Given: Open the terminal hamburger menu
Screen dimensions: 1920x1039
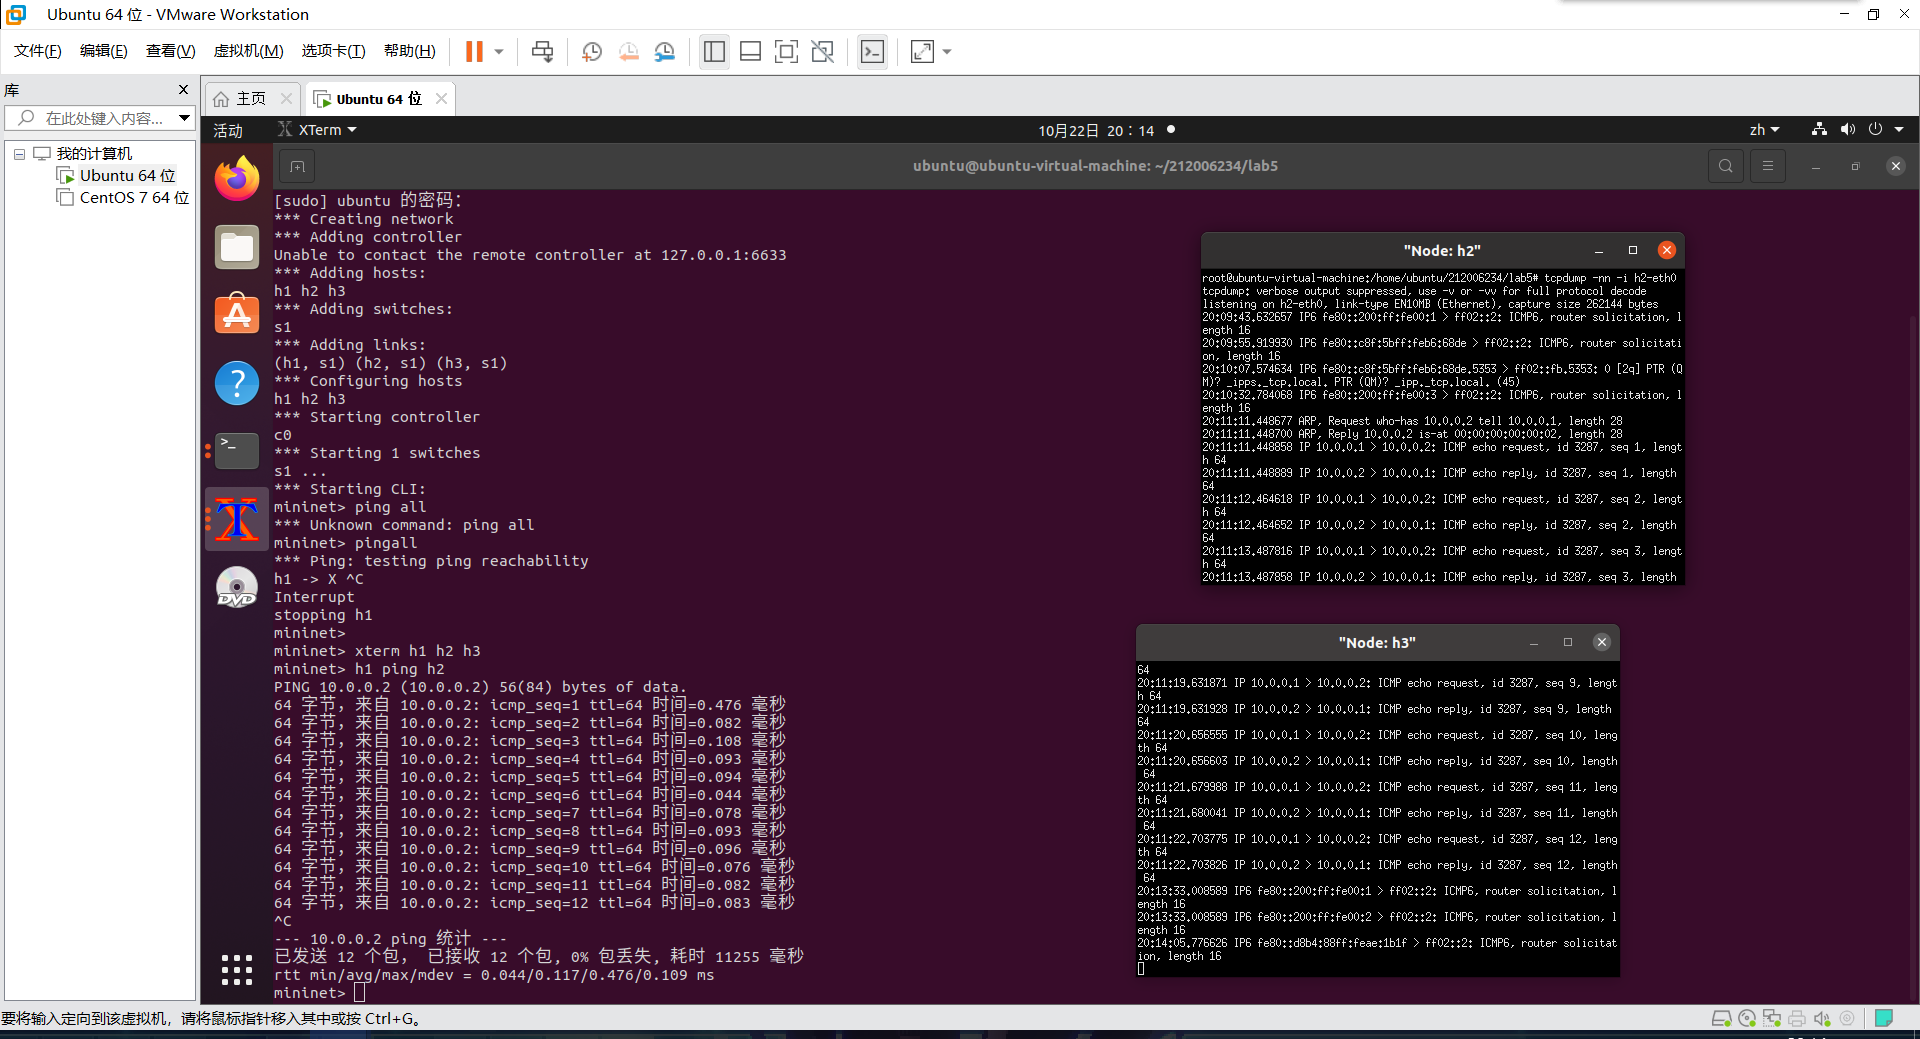Looking at the screenshot, I should [1767, 166].
